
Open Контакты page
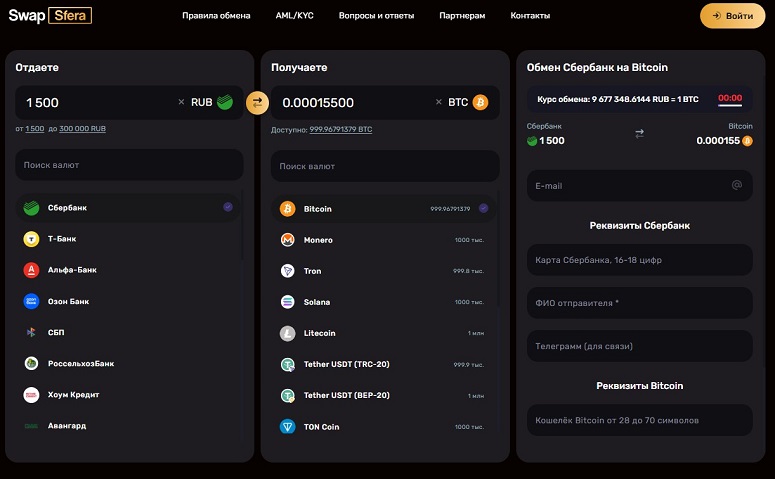[x=530, y=16]
